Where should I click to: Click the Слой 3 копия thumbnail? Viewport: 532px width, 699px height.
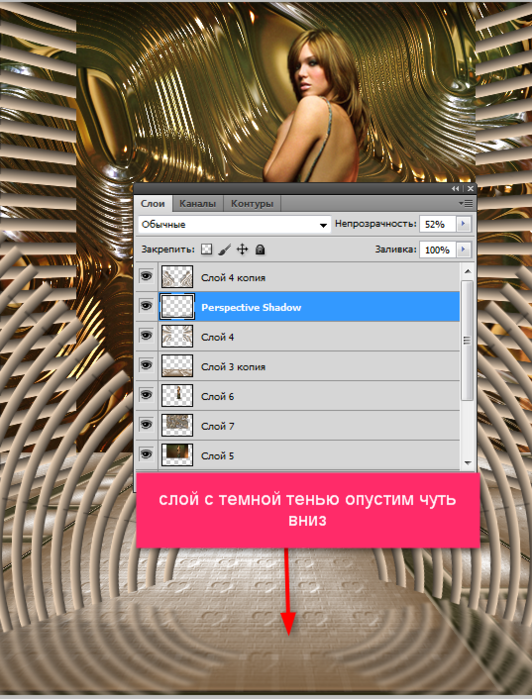click(x=177, y=366)
